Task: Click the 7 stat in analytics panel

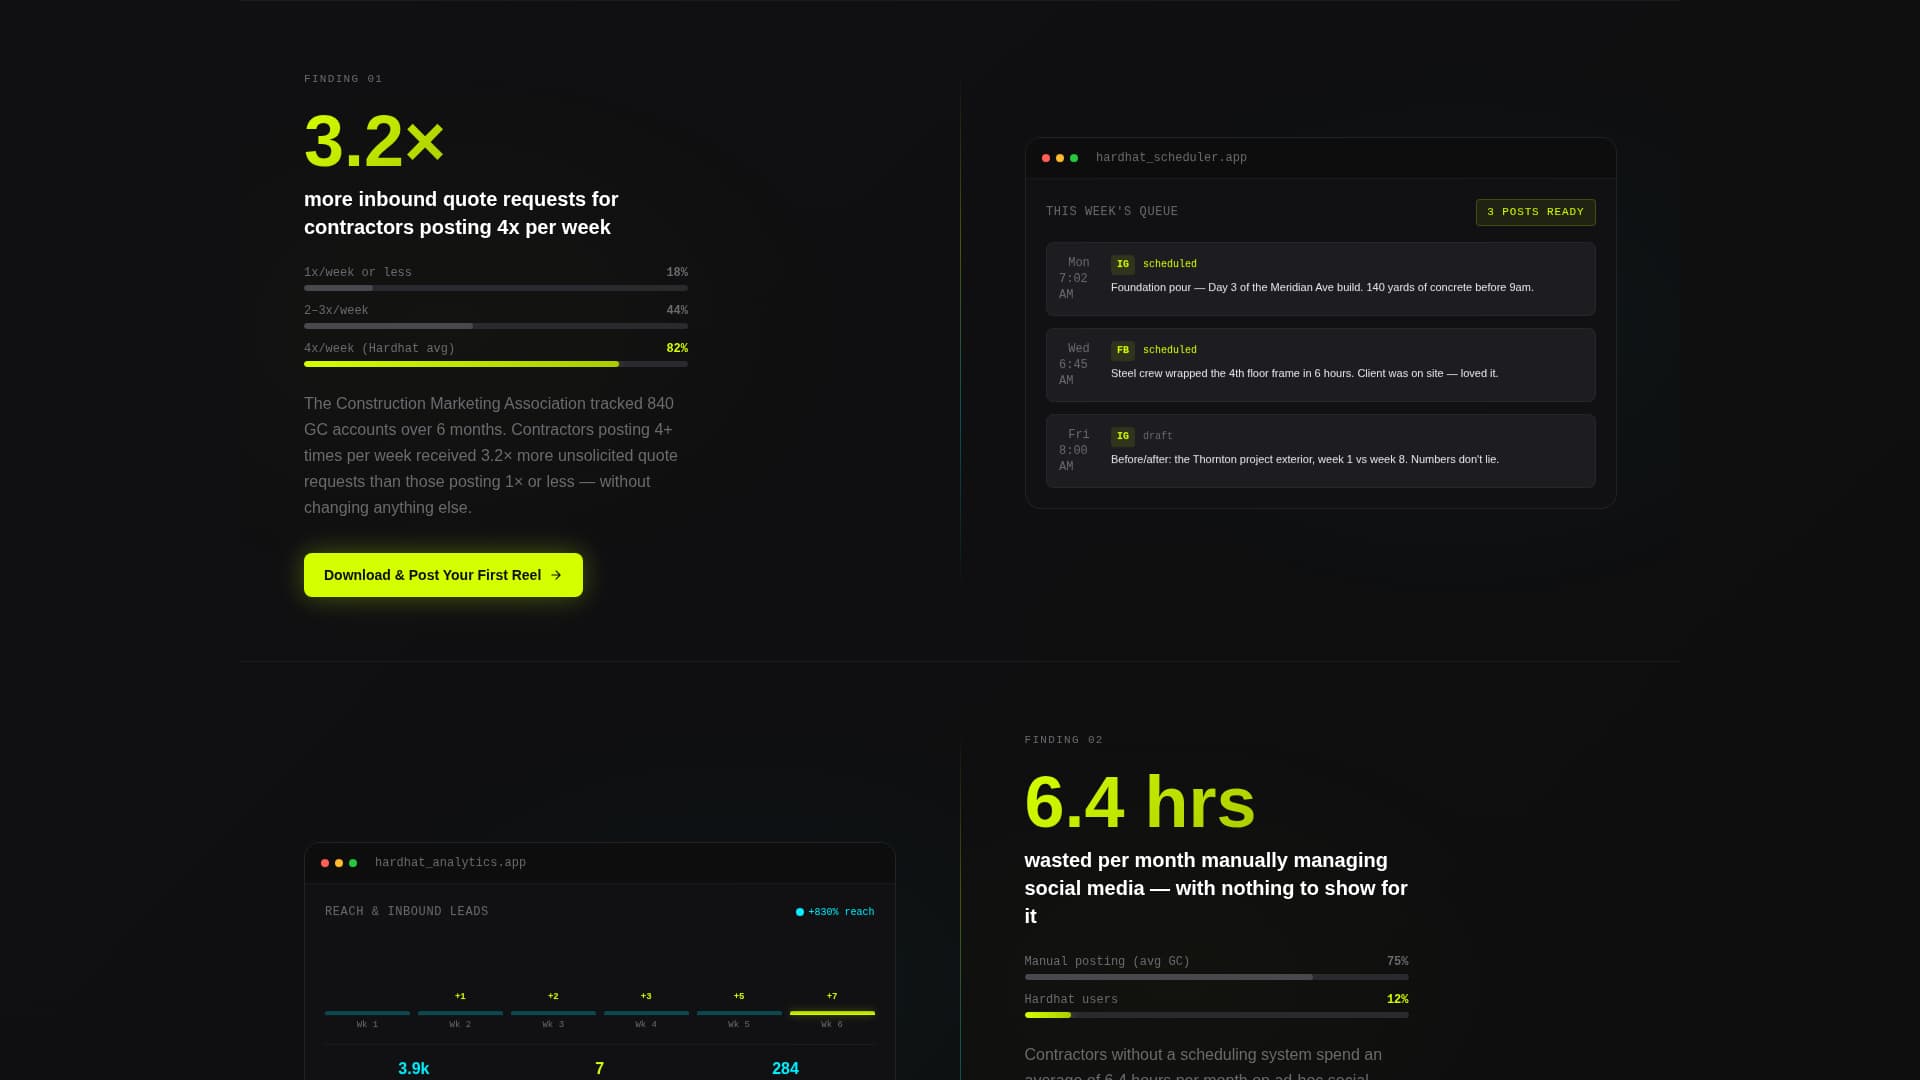Action: pos(599,1068)
